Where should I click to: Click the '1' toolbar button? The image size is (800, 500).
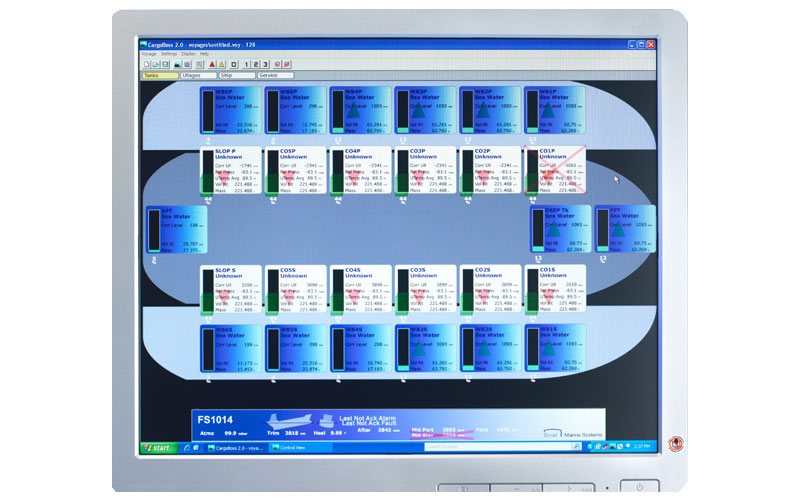click(x=246, y=64)
